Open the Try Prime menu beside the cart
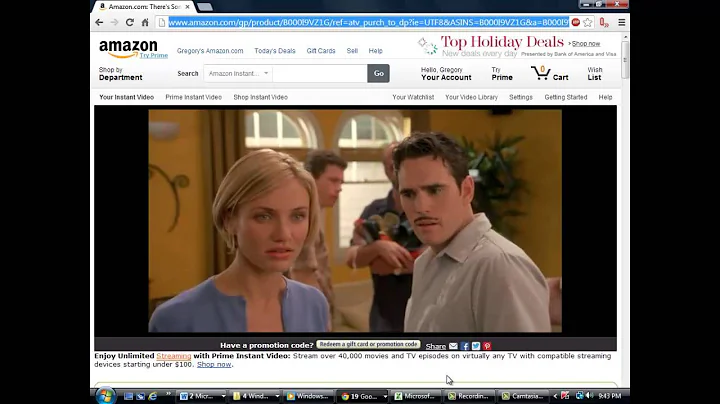Image resolution: width=720 pixels, height=404 pixels. 501,73
